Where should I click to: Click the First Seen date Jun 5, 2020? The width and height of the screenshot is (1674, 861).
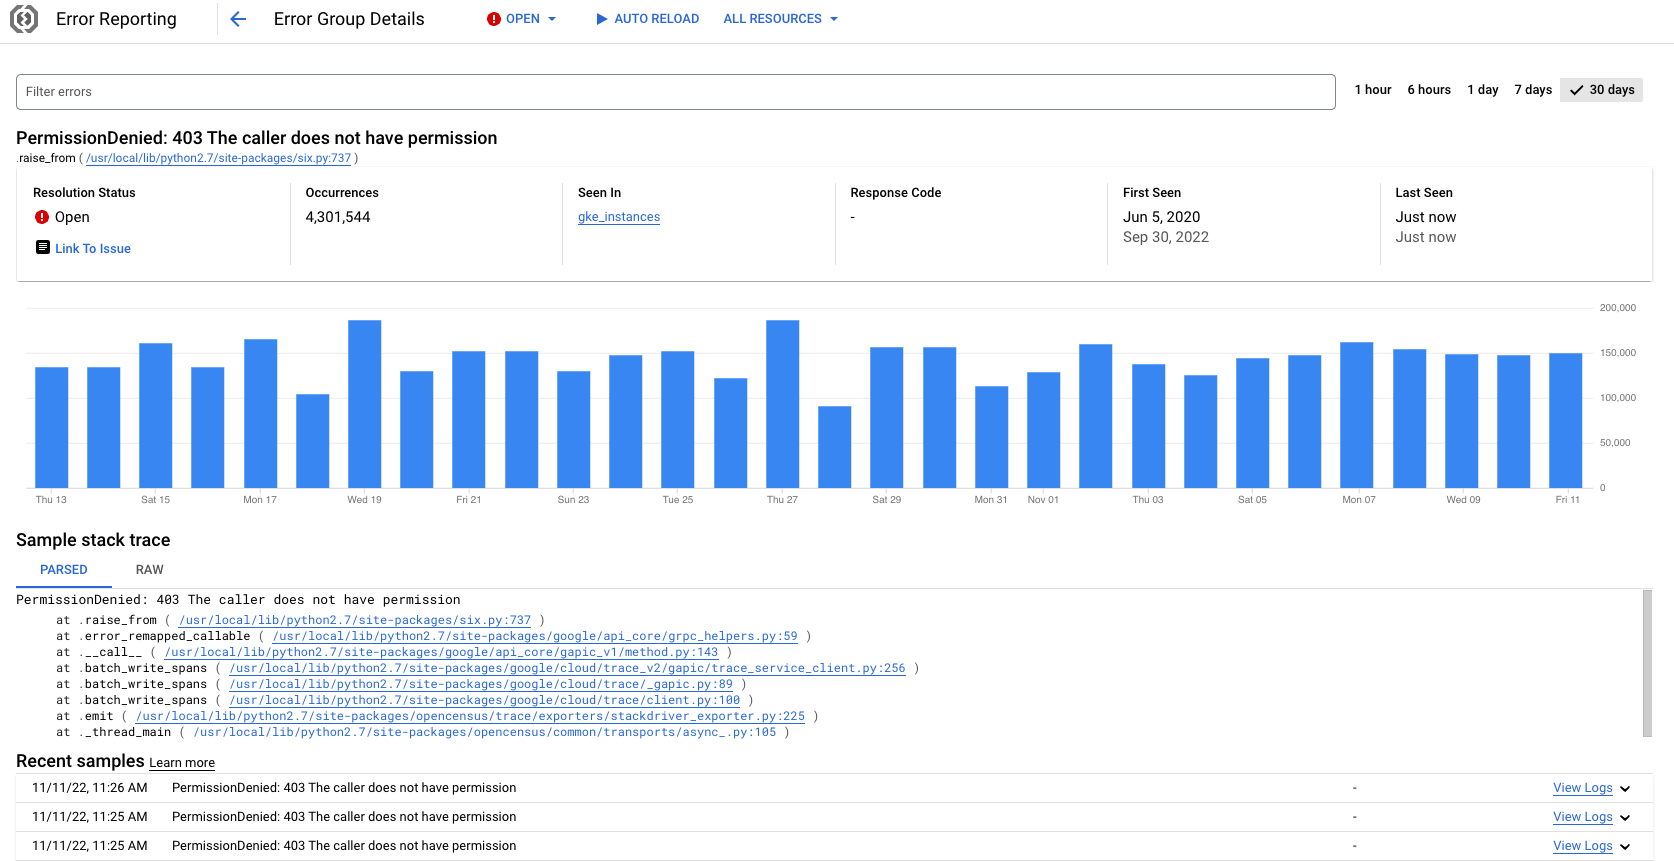[1161, 217]
